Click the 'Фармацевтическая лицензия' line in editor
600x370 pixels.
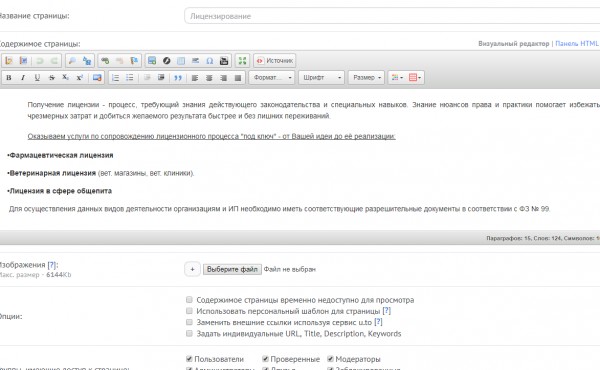[x=61, y=155]
